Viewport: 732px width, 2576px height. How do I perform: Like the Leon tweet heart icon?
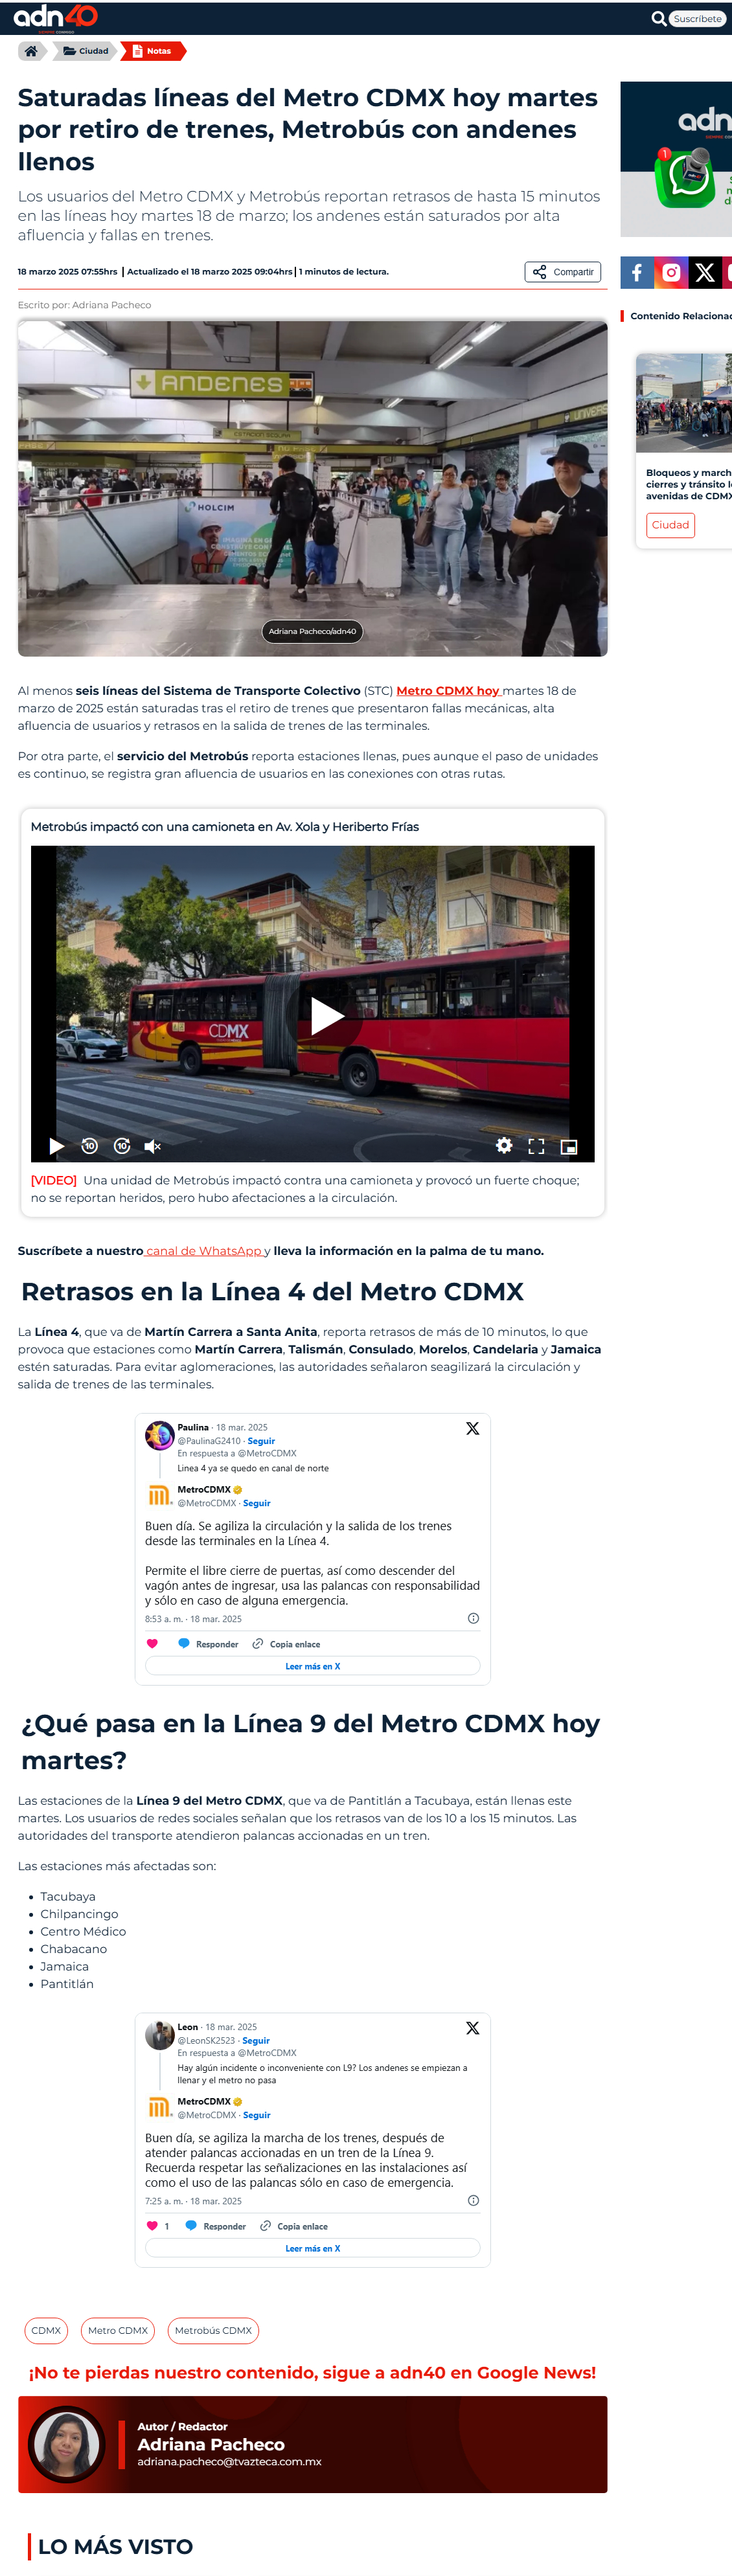pos(152,2226)
